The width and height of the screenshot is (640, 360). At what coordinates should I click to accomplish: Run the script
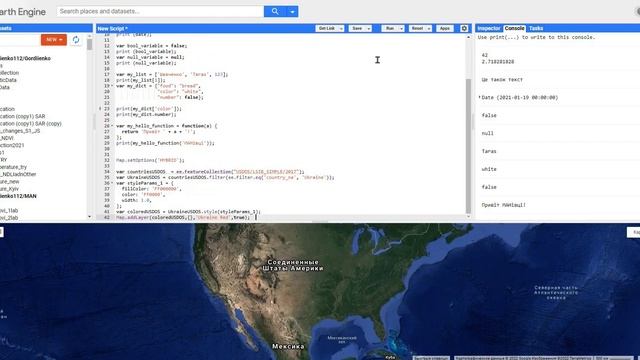390,28
